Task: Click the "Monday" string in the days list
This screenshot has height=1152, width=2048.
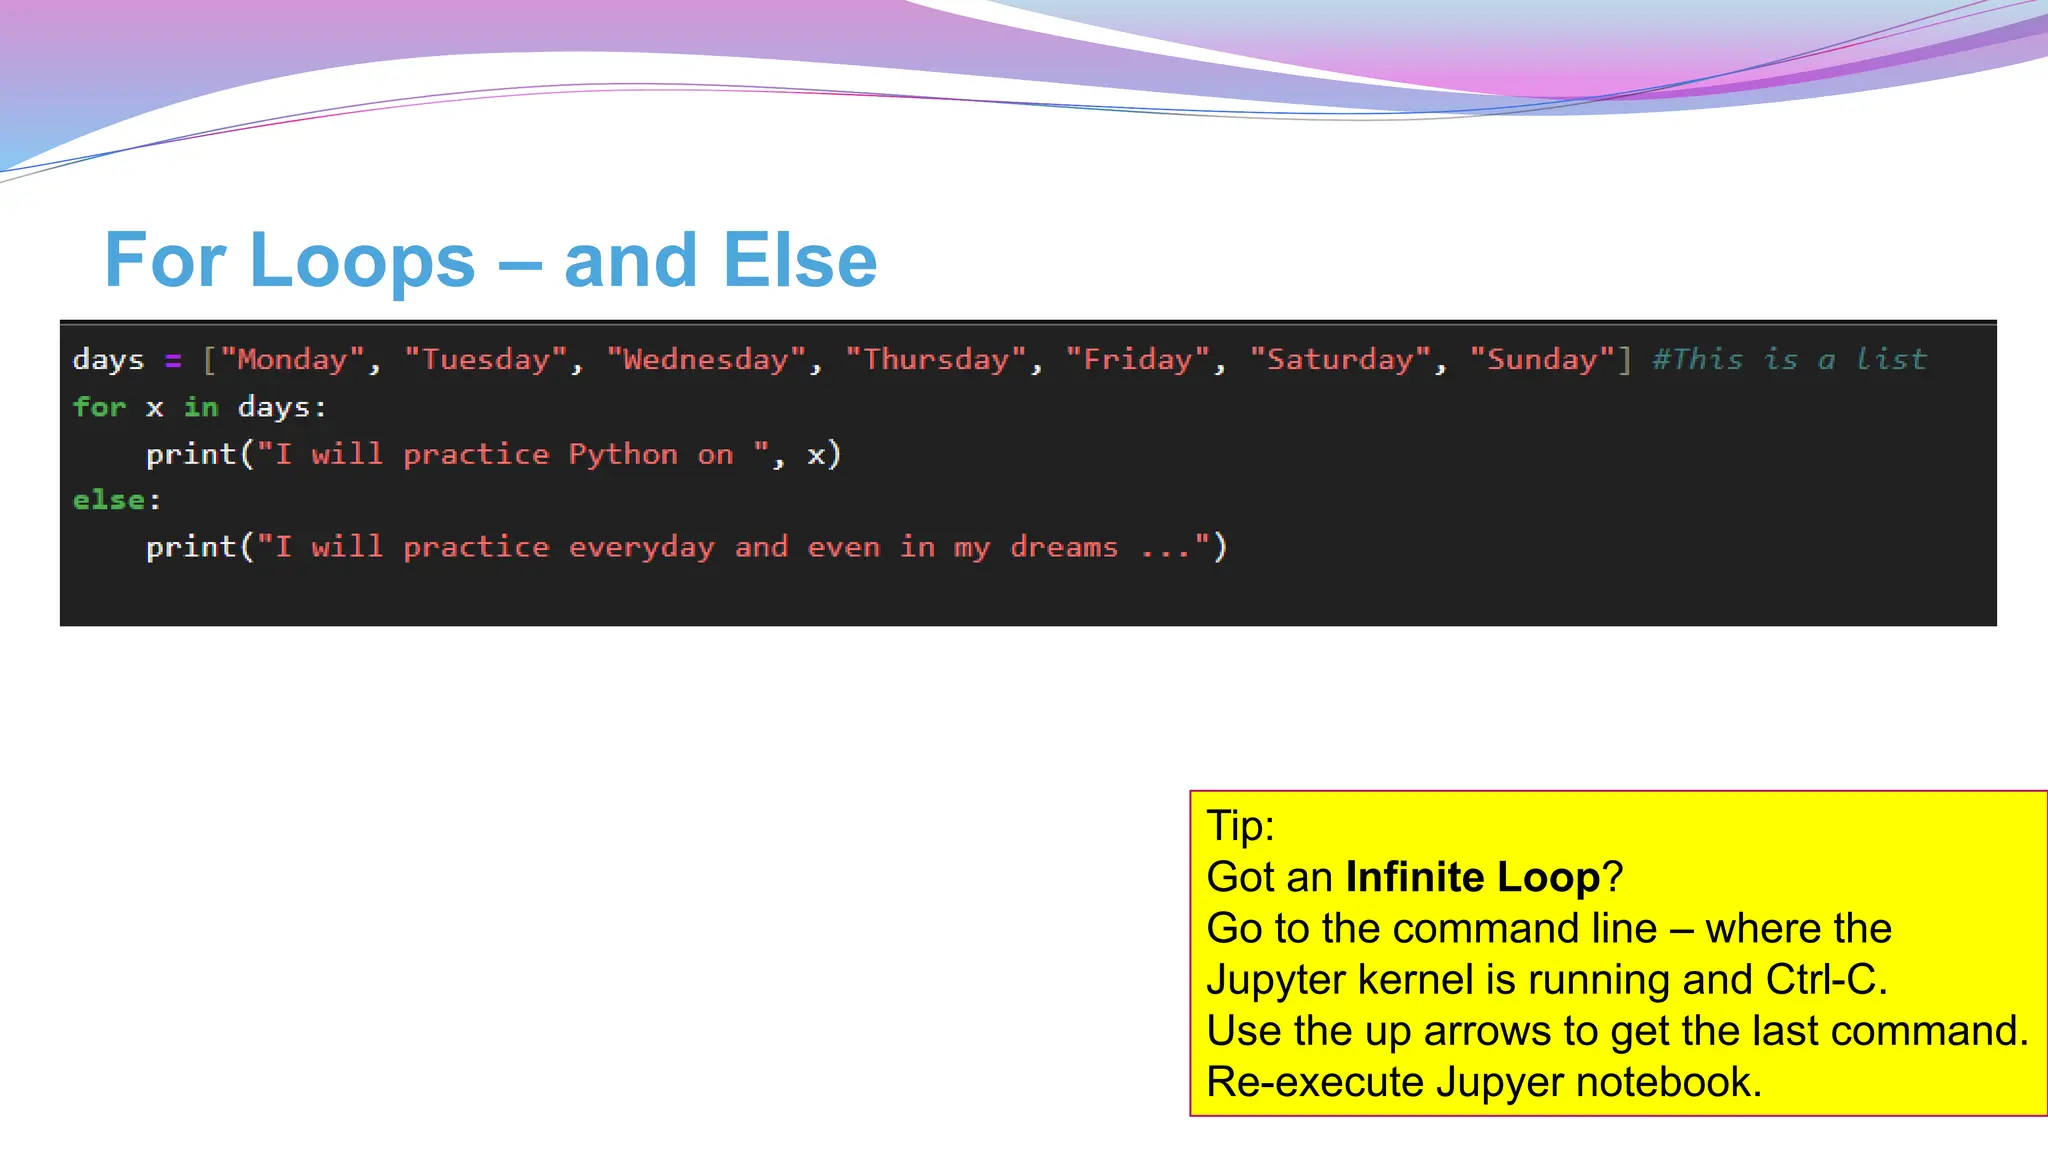Action: pyautogui.click(x=293, y=359)
